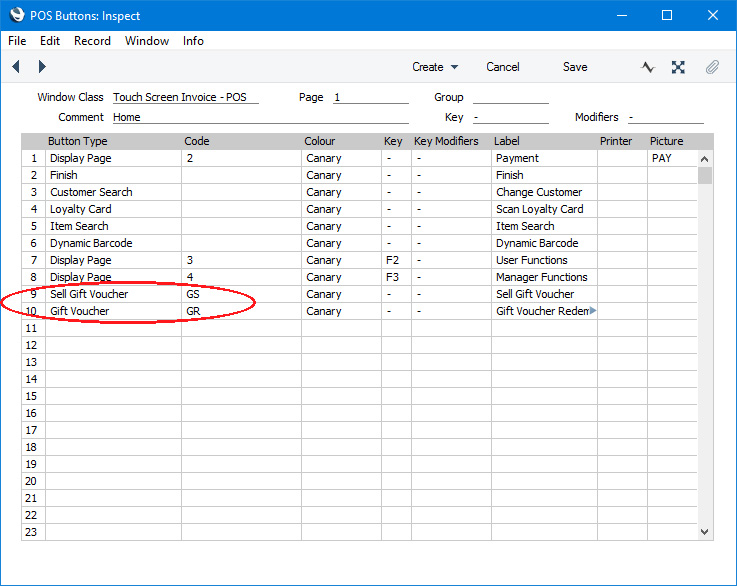Select the Customer Search cell
This screenshot has height=586, width=737.
coord(113,192)
